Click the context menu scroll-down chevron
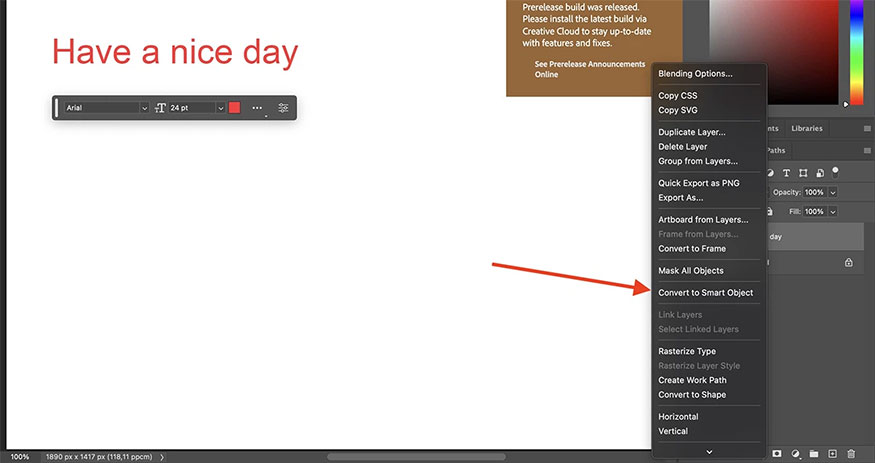 coord(709,452)
